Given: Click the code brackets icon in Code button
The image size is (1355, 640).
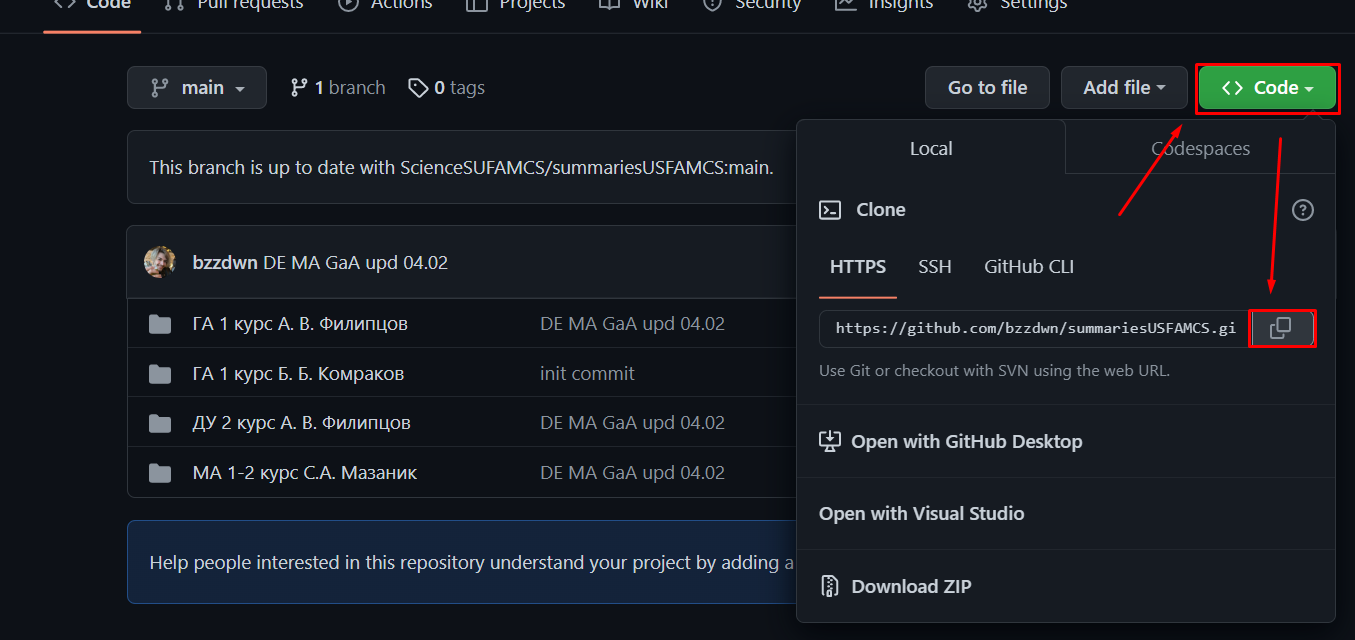Looking at the screenshot, I should click(x=1232, y=88).
